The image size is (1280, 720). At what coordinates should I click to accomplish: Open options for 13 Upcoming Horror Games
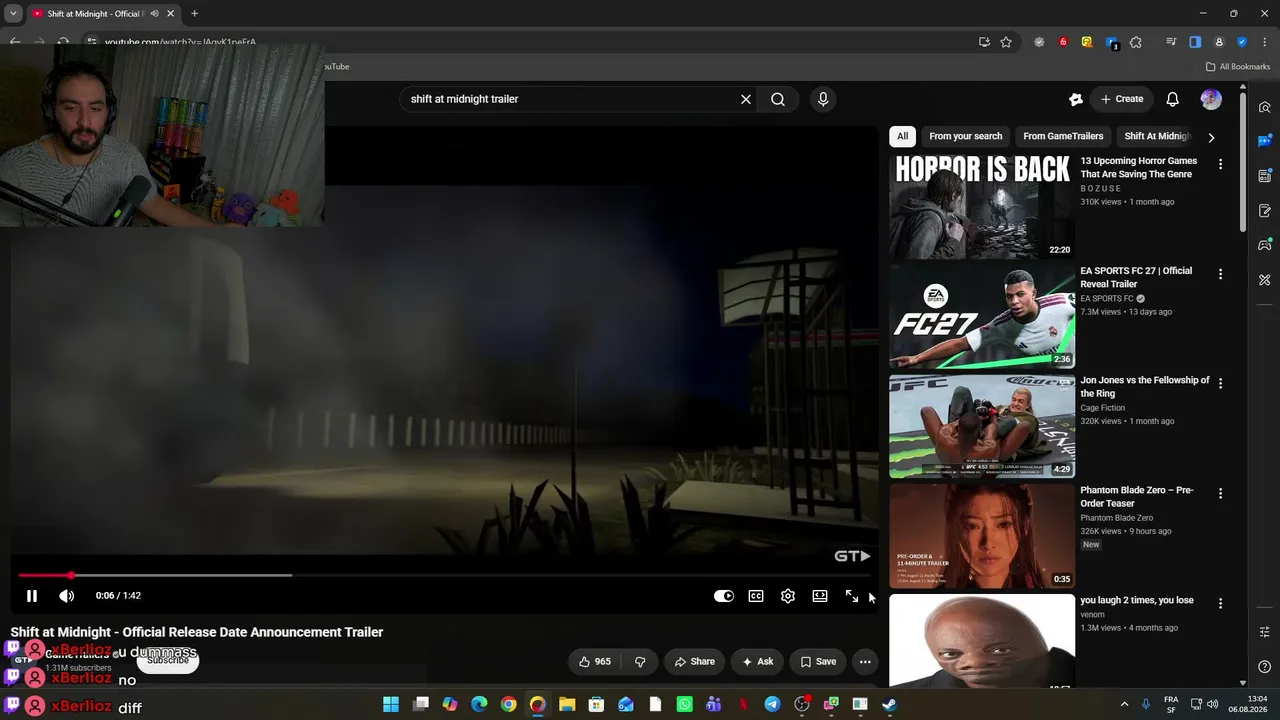point(1220,163)
